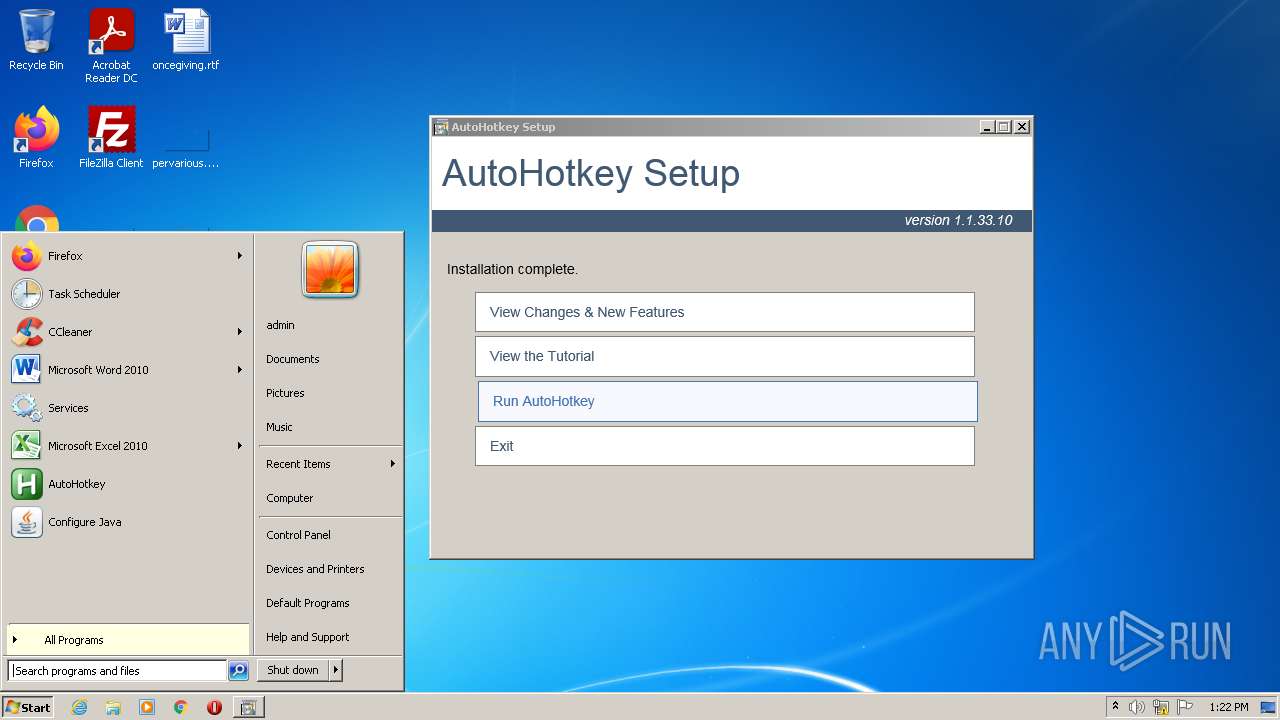Screen dimensions: 1280x720
Task: Click the Configure Java icon
Action: (x=27, y=522)
